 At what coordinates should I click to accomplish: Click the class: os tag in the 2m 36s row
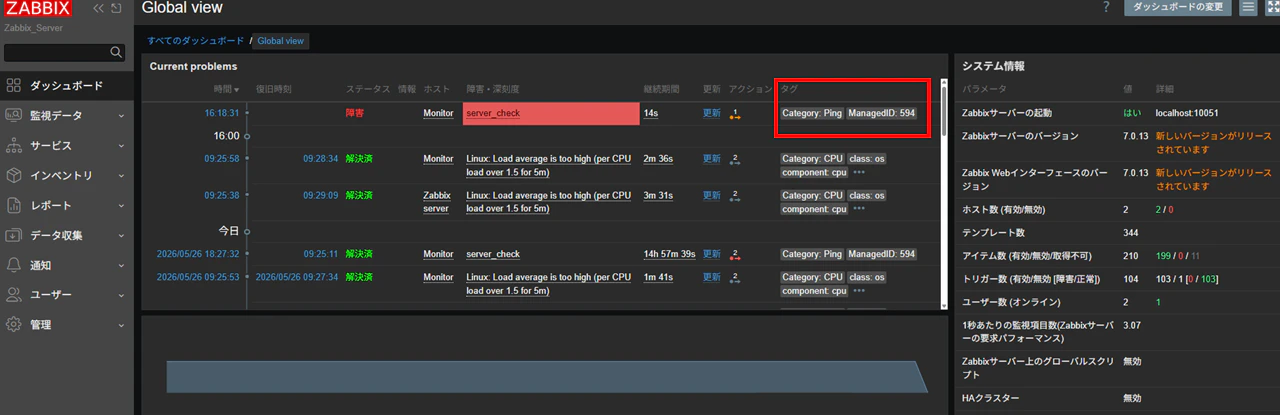866,158
